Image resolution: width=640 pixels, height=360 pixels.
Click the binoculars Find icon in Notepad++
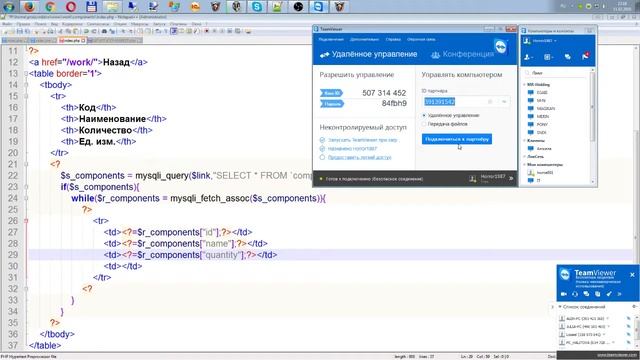coord(104,31)
